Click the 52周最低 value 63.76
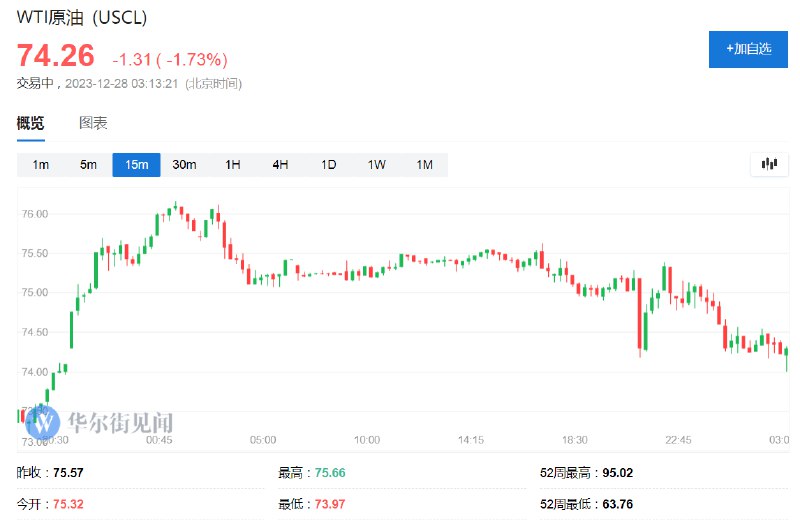The width and height of the screenshot is (800, 528). pos(617,505)
